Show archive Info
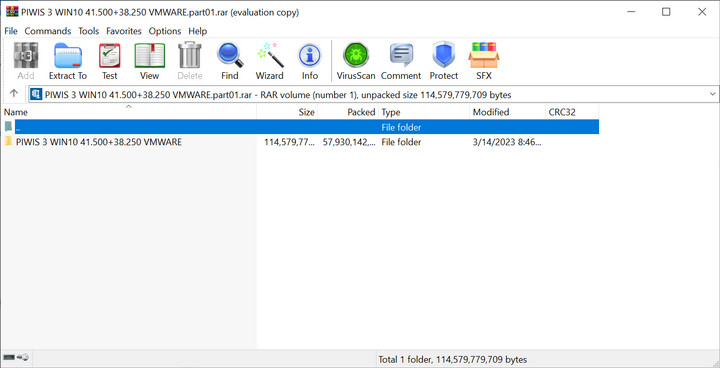 pyautogui.click(x=310, y=61)
